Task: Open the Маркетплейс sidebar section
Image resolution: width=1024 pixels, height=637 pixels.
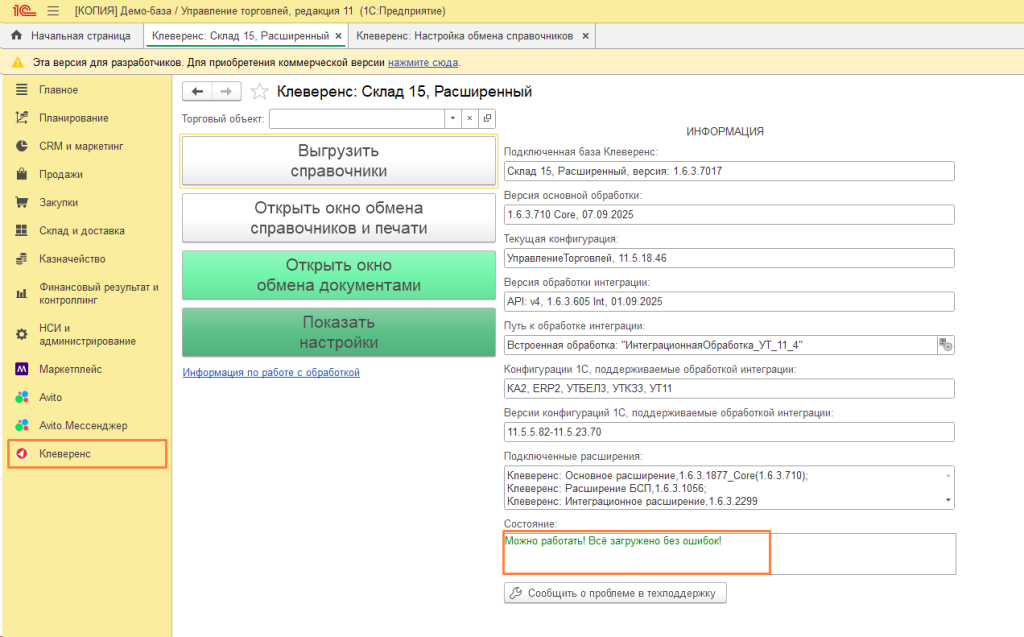Action: [x=70, y=369]
